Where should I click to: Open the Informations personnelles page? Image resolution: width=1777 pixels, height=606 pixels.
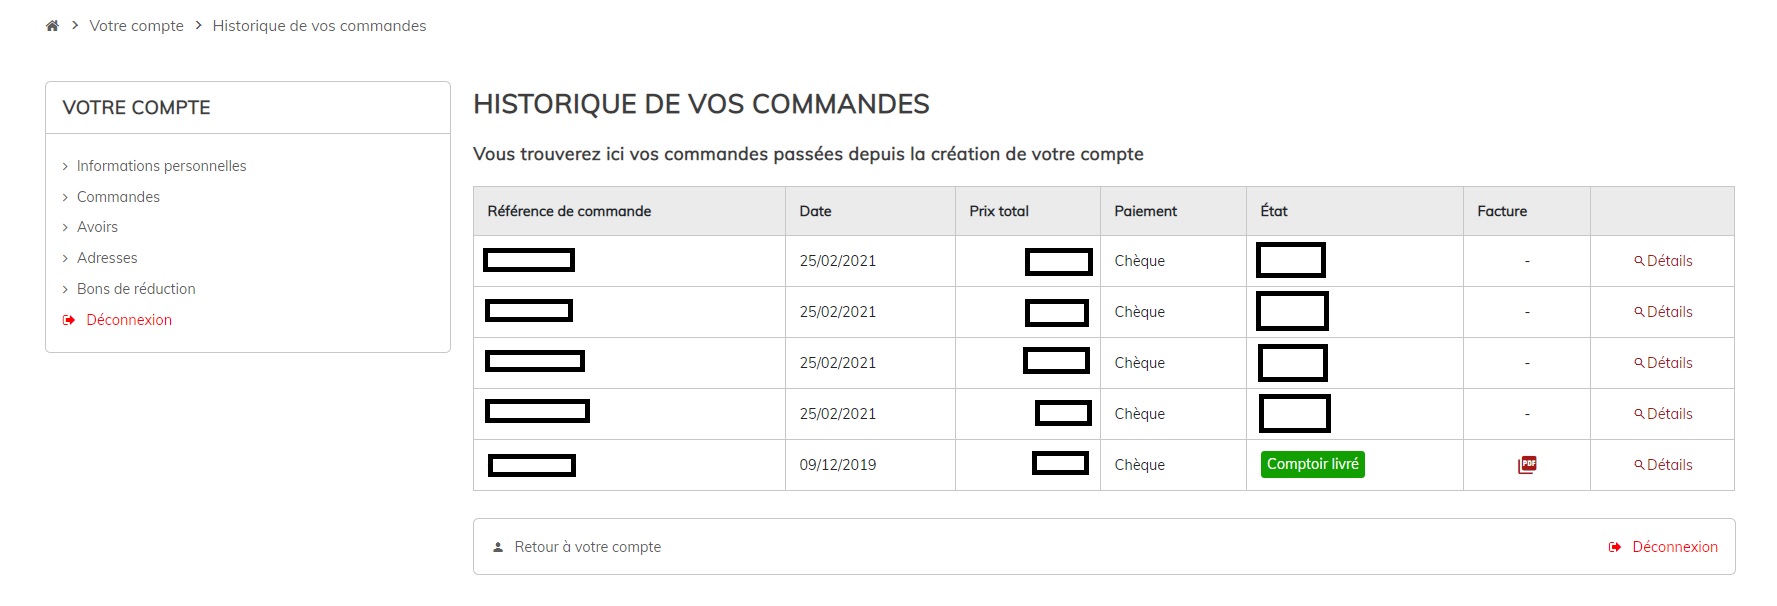[x=161, y=165]
